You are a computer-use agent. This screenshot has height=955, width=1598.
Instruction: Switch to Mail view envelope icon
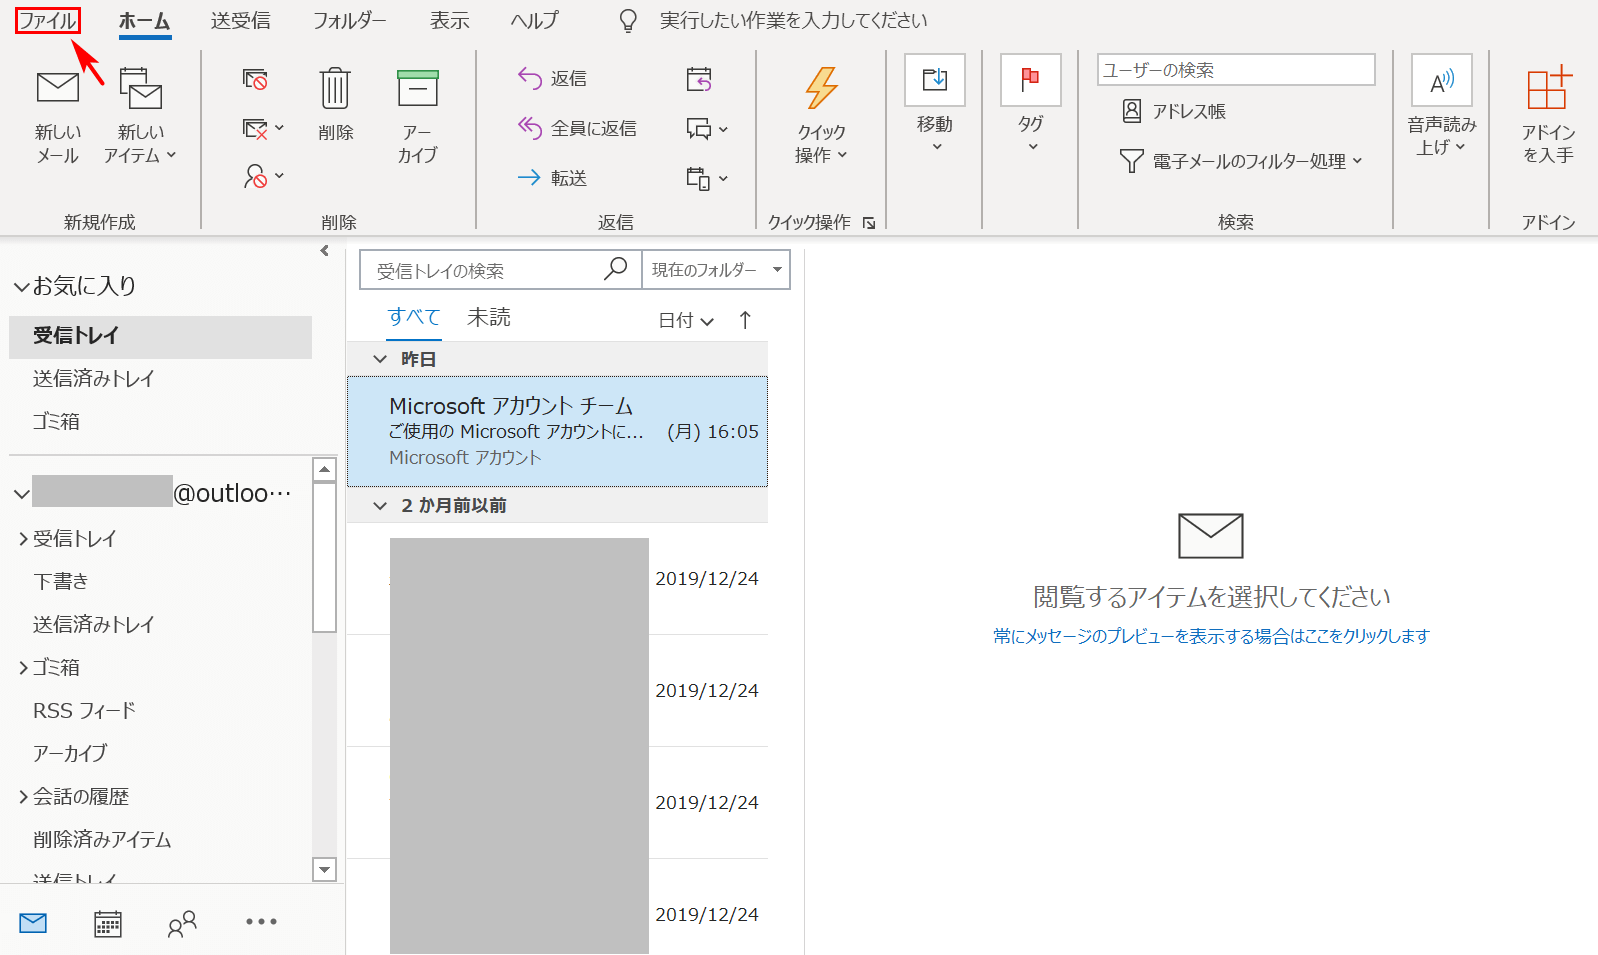point(33,923)
